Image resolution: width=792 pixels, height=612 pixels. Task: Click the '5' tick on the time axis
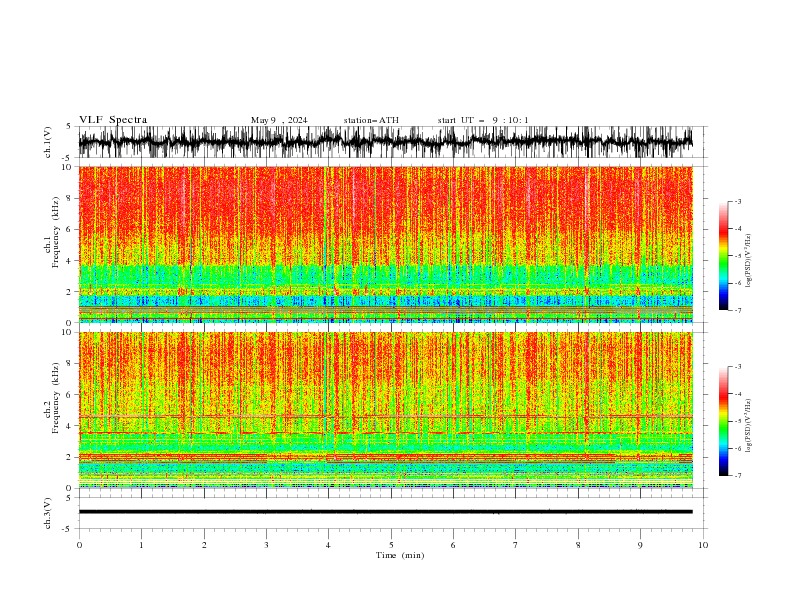[391, 545]
